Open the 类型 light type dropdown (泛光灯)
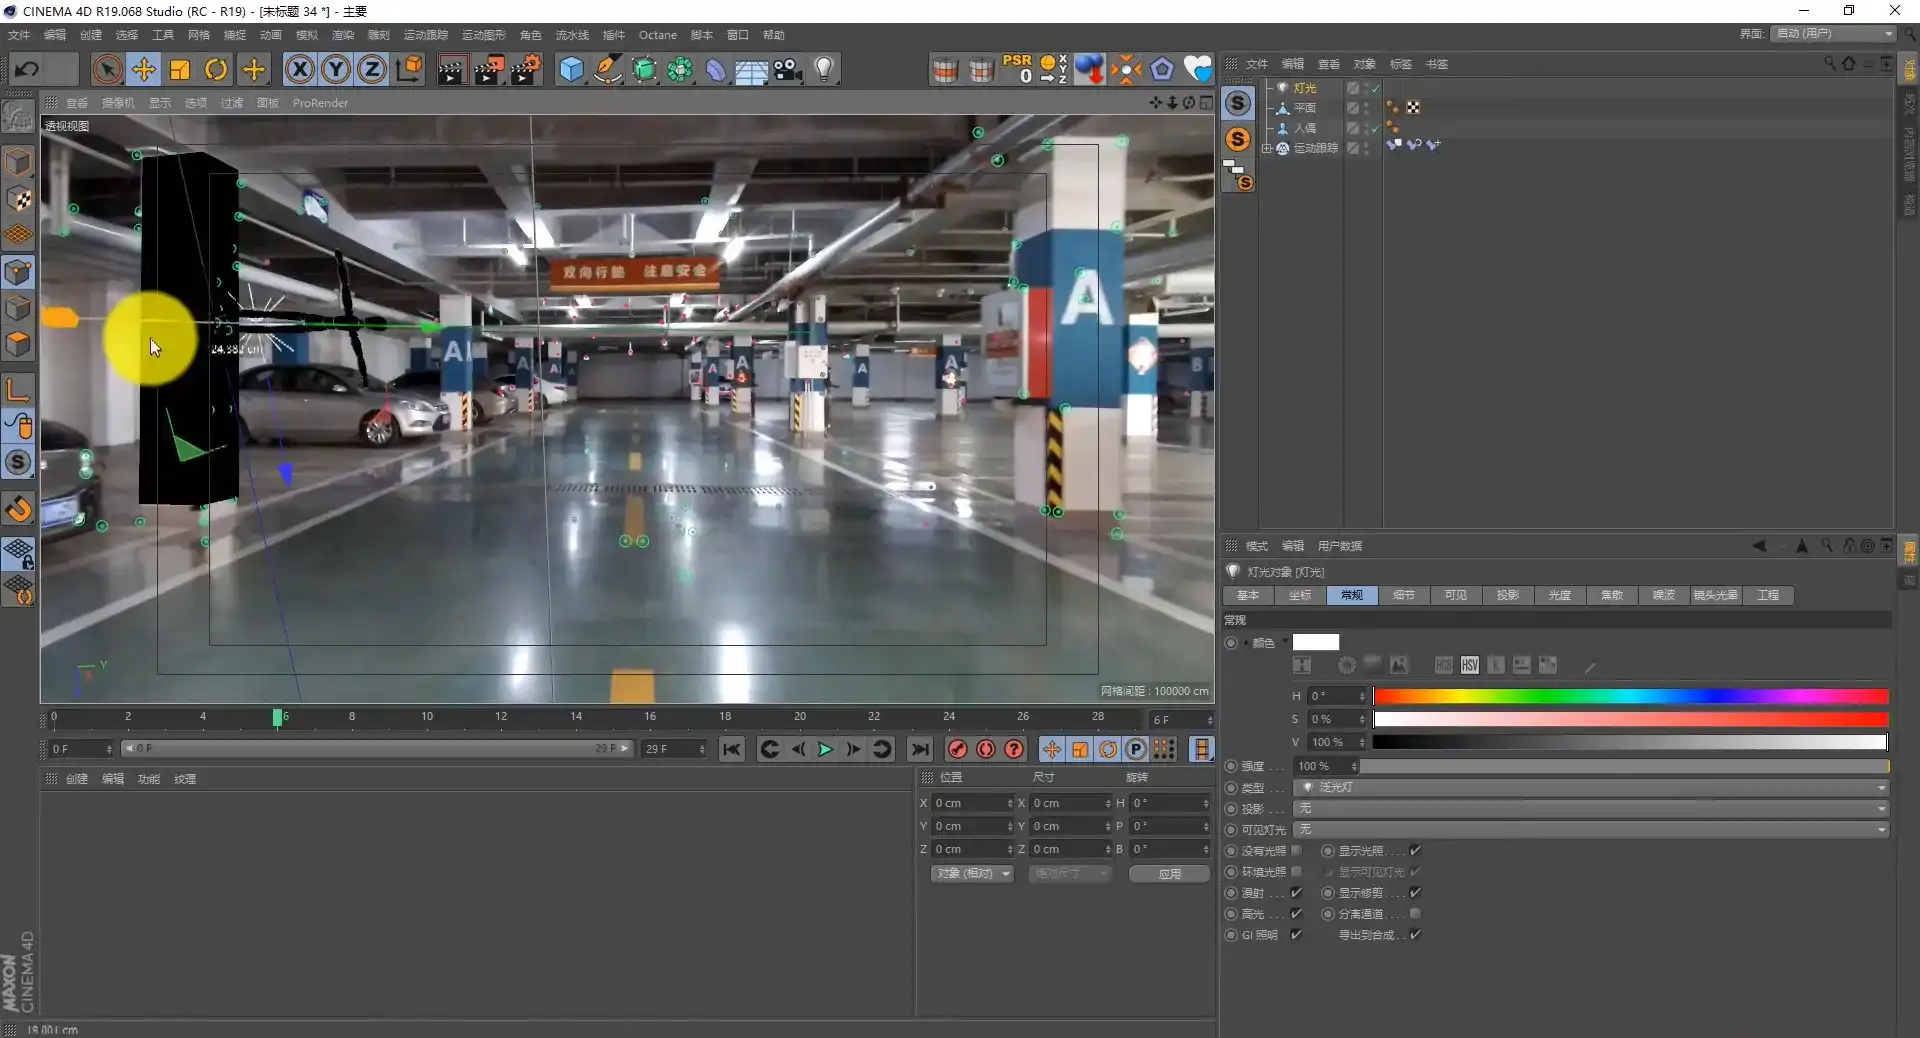The width and height of the screenshot is (1920, 1038). pos(1590,788)
